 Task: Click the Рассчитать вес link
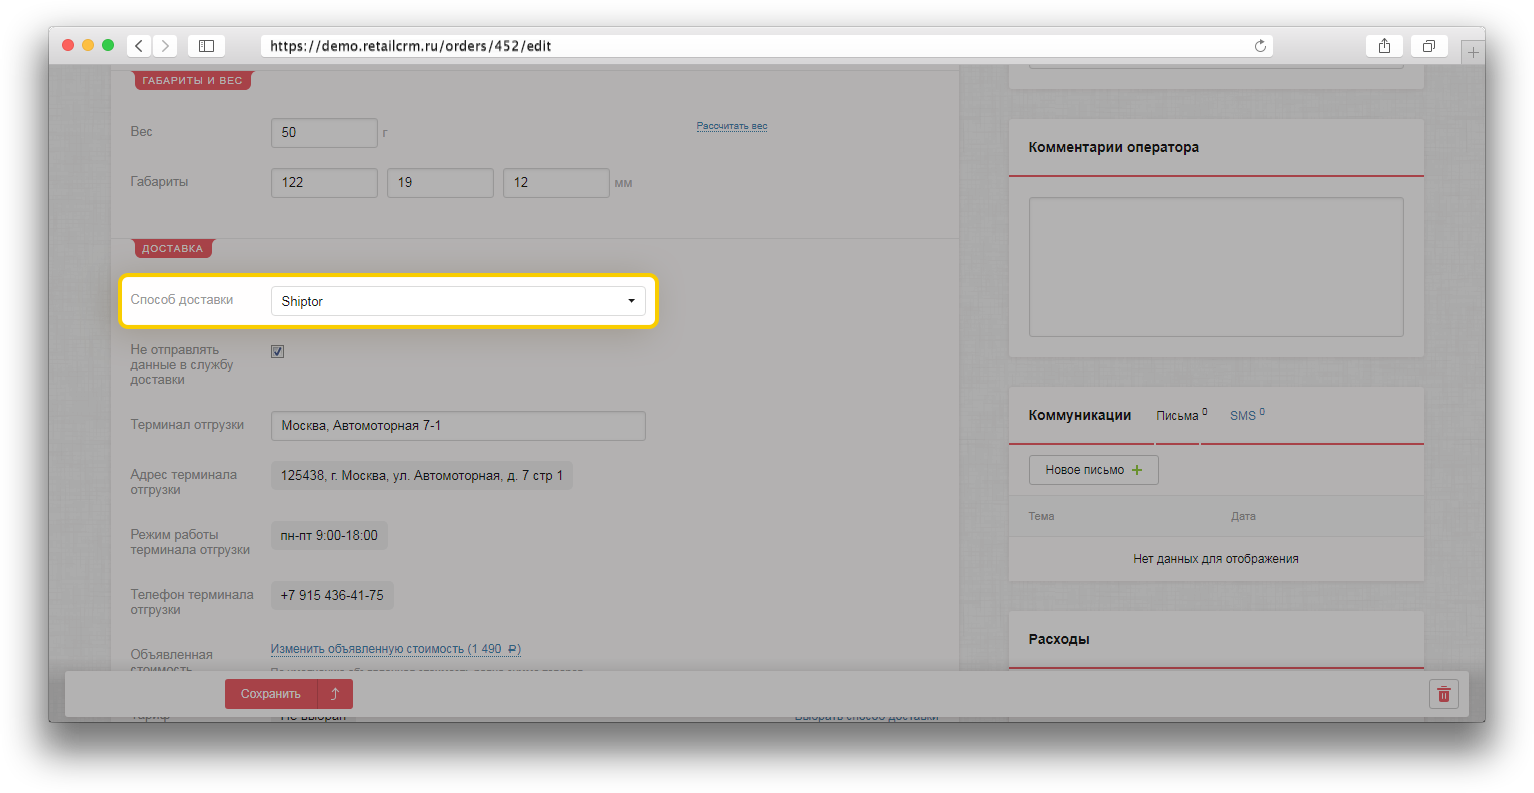pos(732,126)
